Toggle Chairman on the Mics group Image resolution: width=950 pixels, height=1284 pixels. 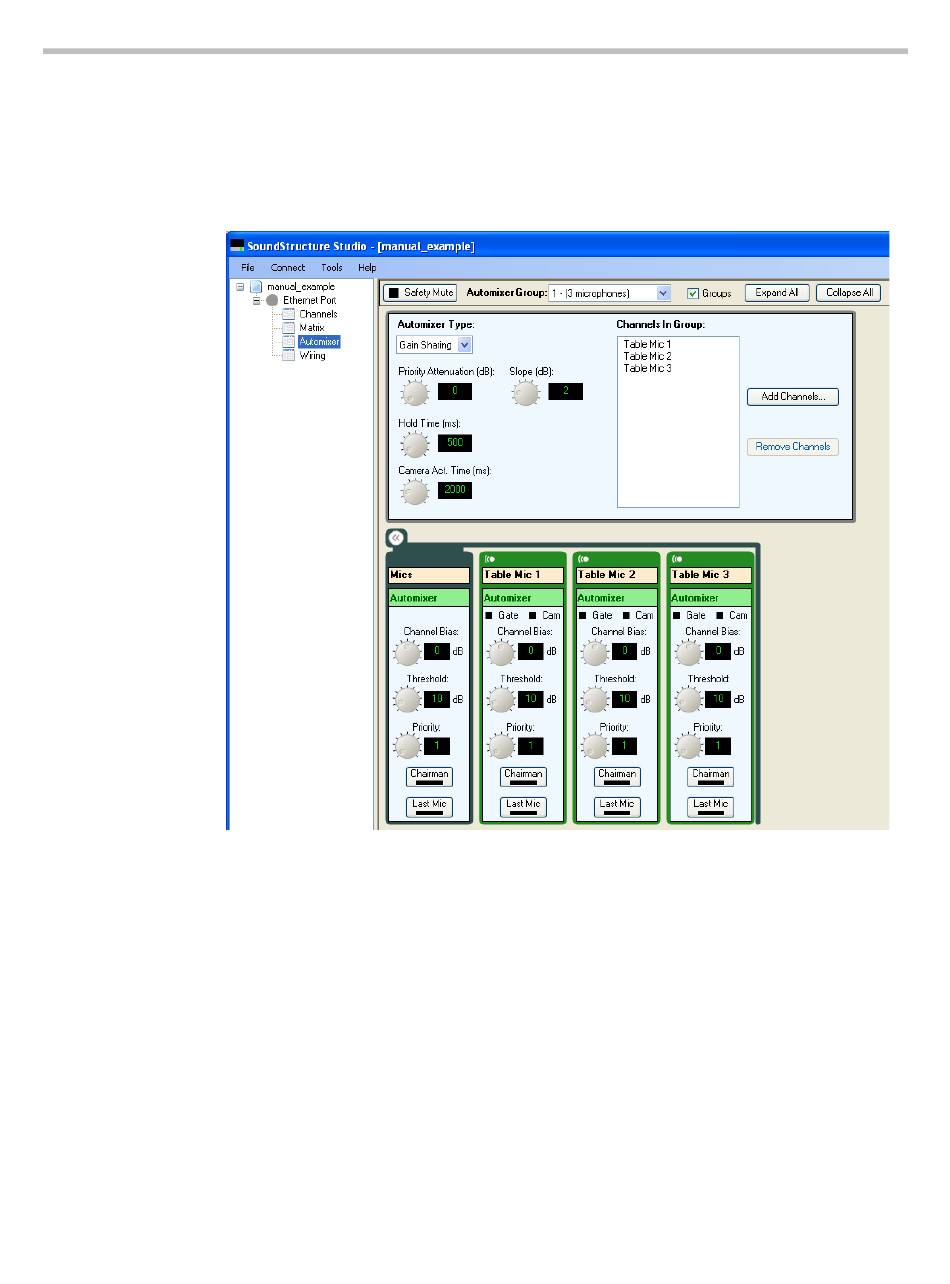point(429,777)
